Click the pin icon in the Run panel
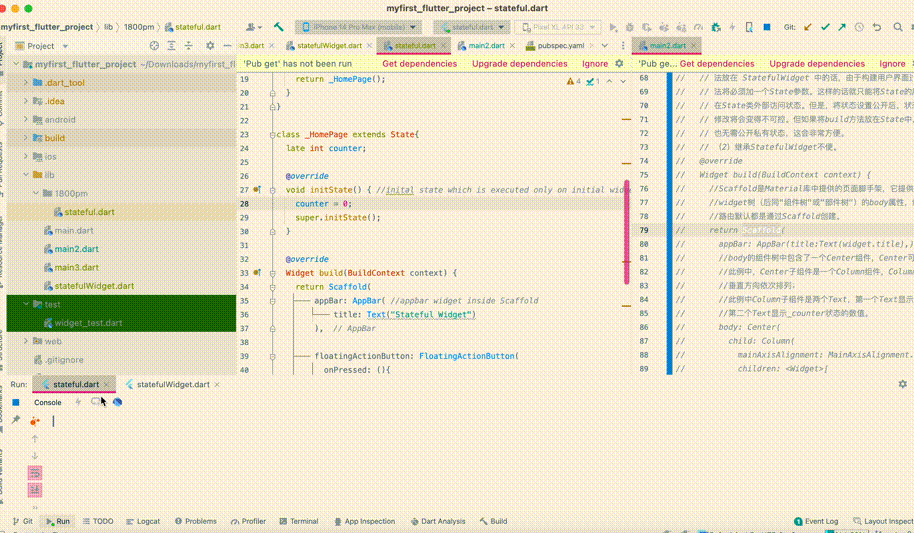The width and height of the screenshot is (914, 533). (x=16, y=420)
